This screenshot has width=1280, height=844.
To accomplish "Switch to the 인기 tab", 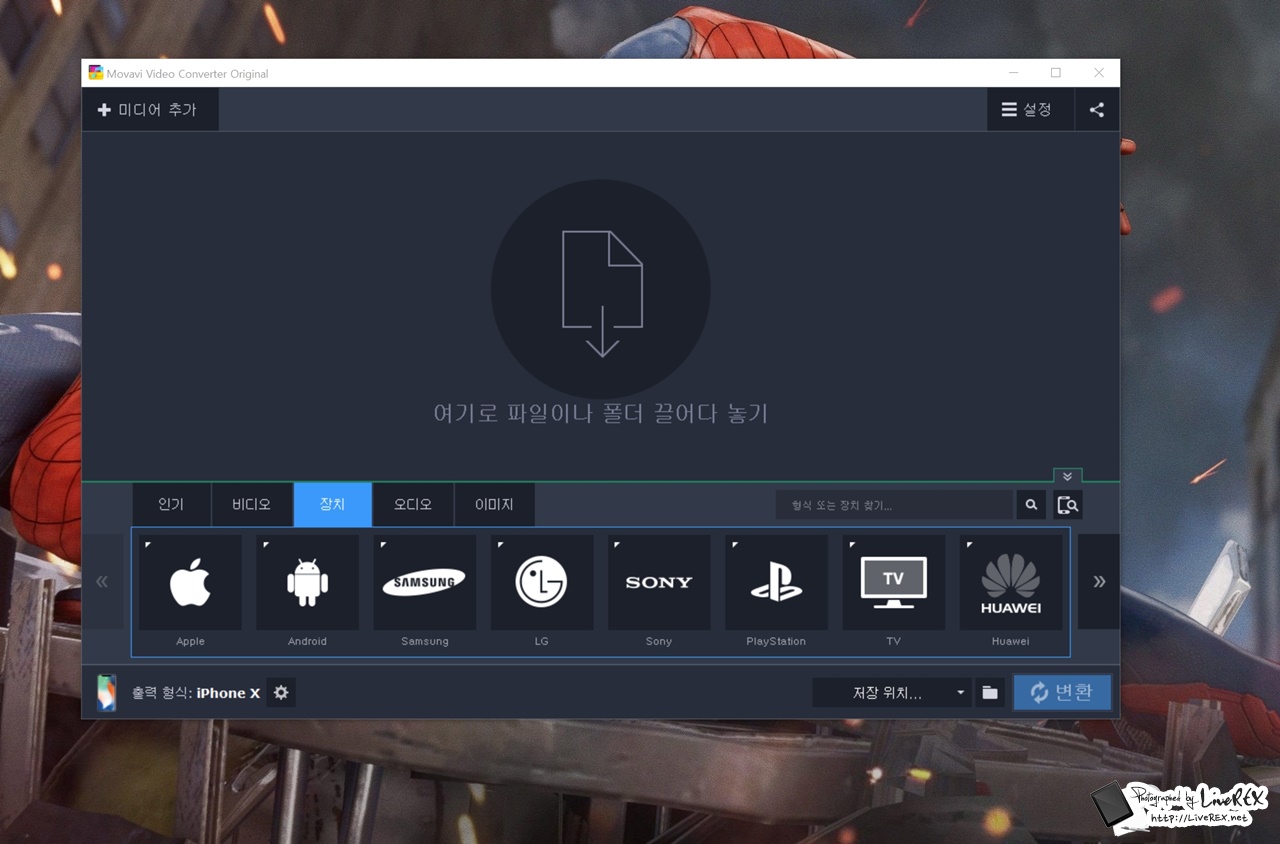I will click(x=171, y=504).
